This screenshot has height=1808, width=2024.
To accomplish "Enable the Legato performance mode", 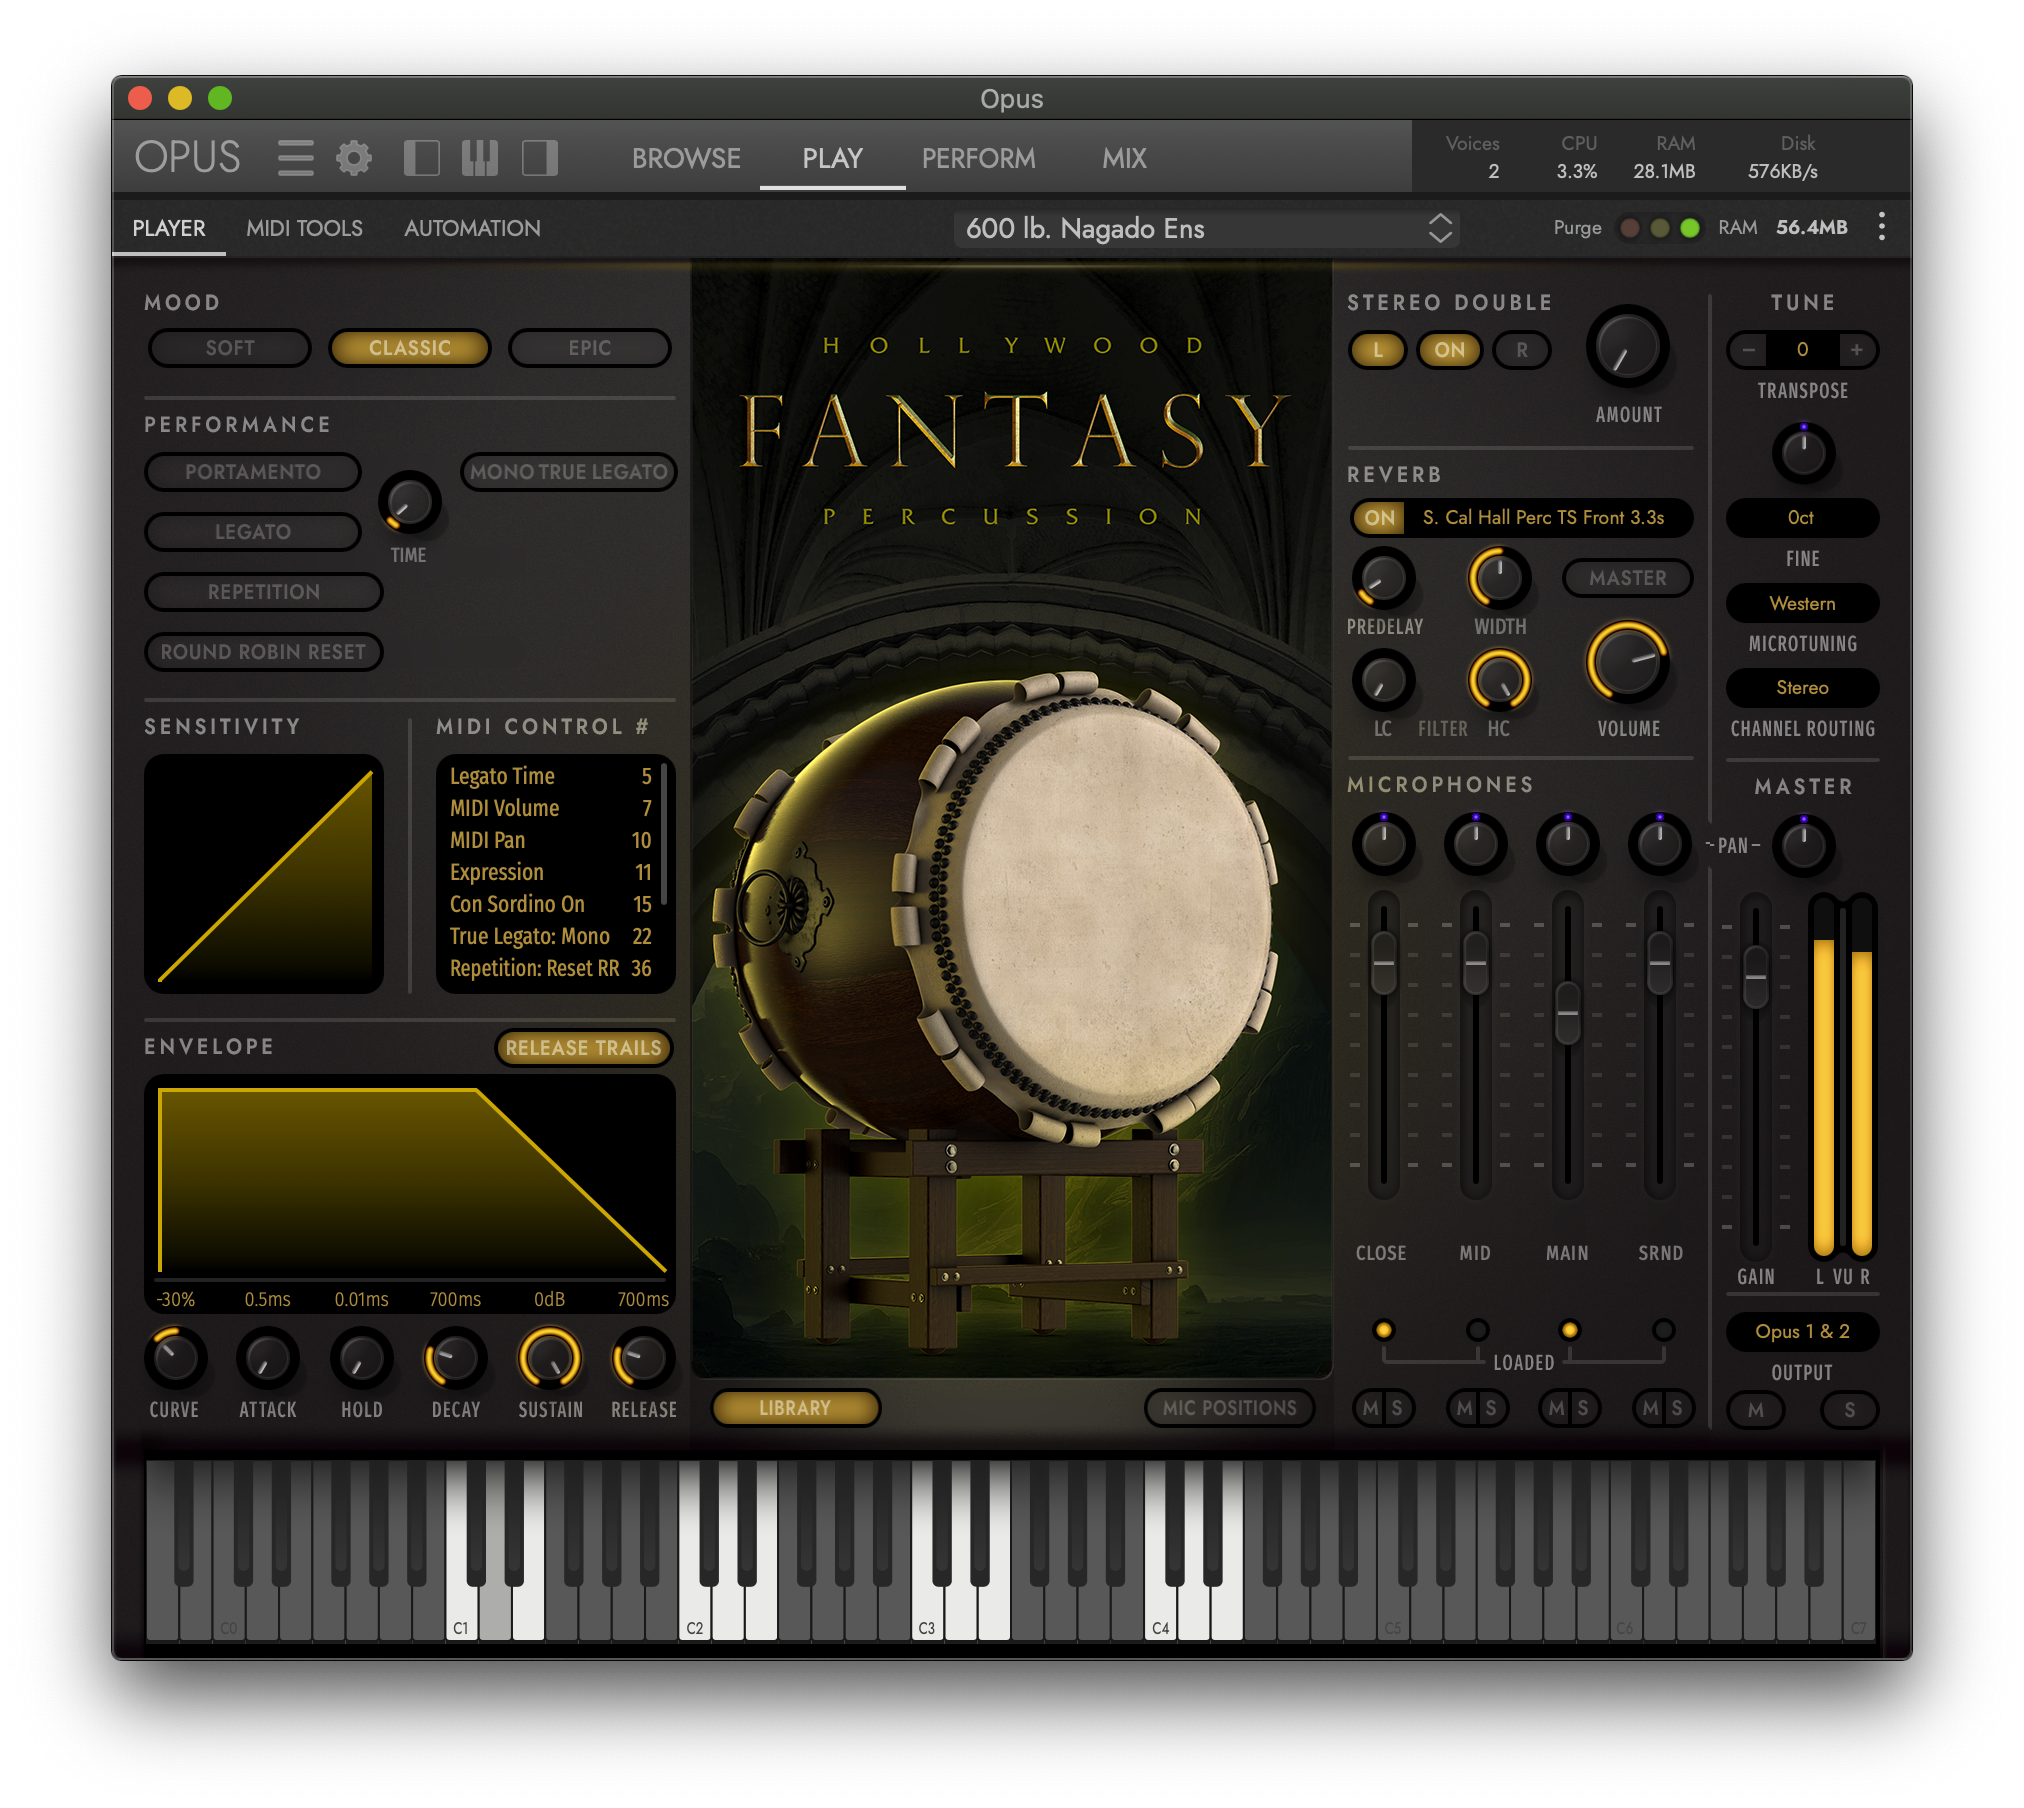I will point(252,532).
